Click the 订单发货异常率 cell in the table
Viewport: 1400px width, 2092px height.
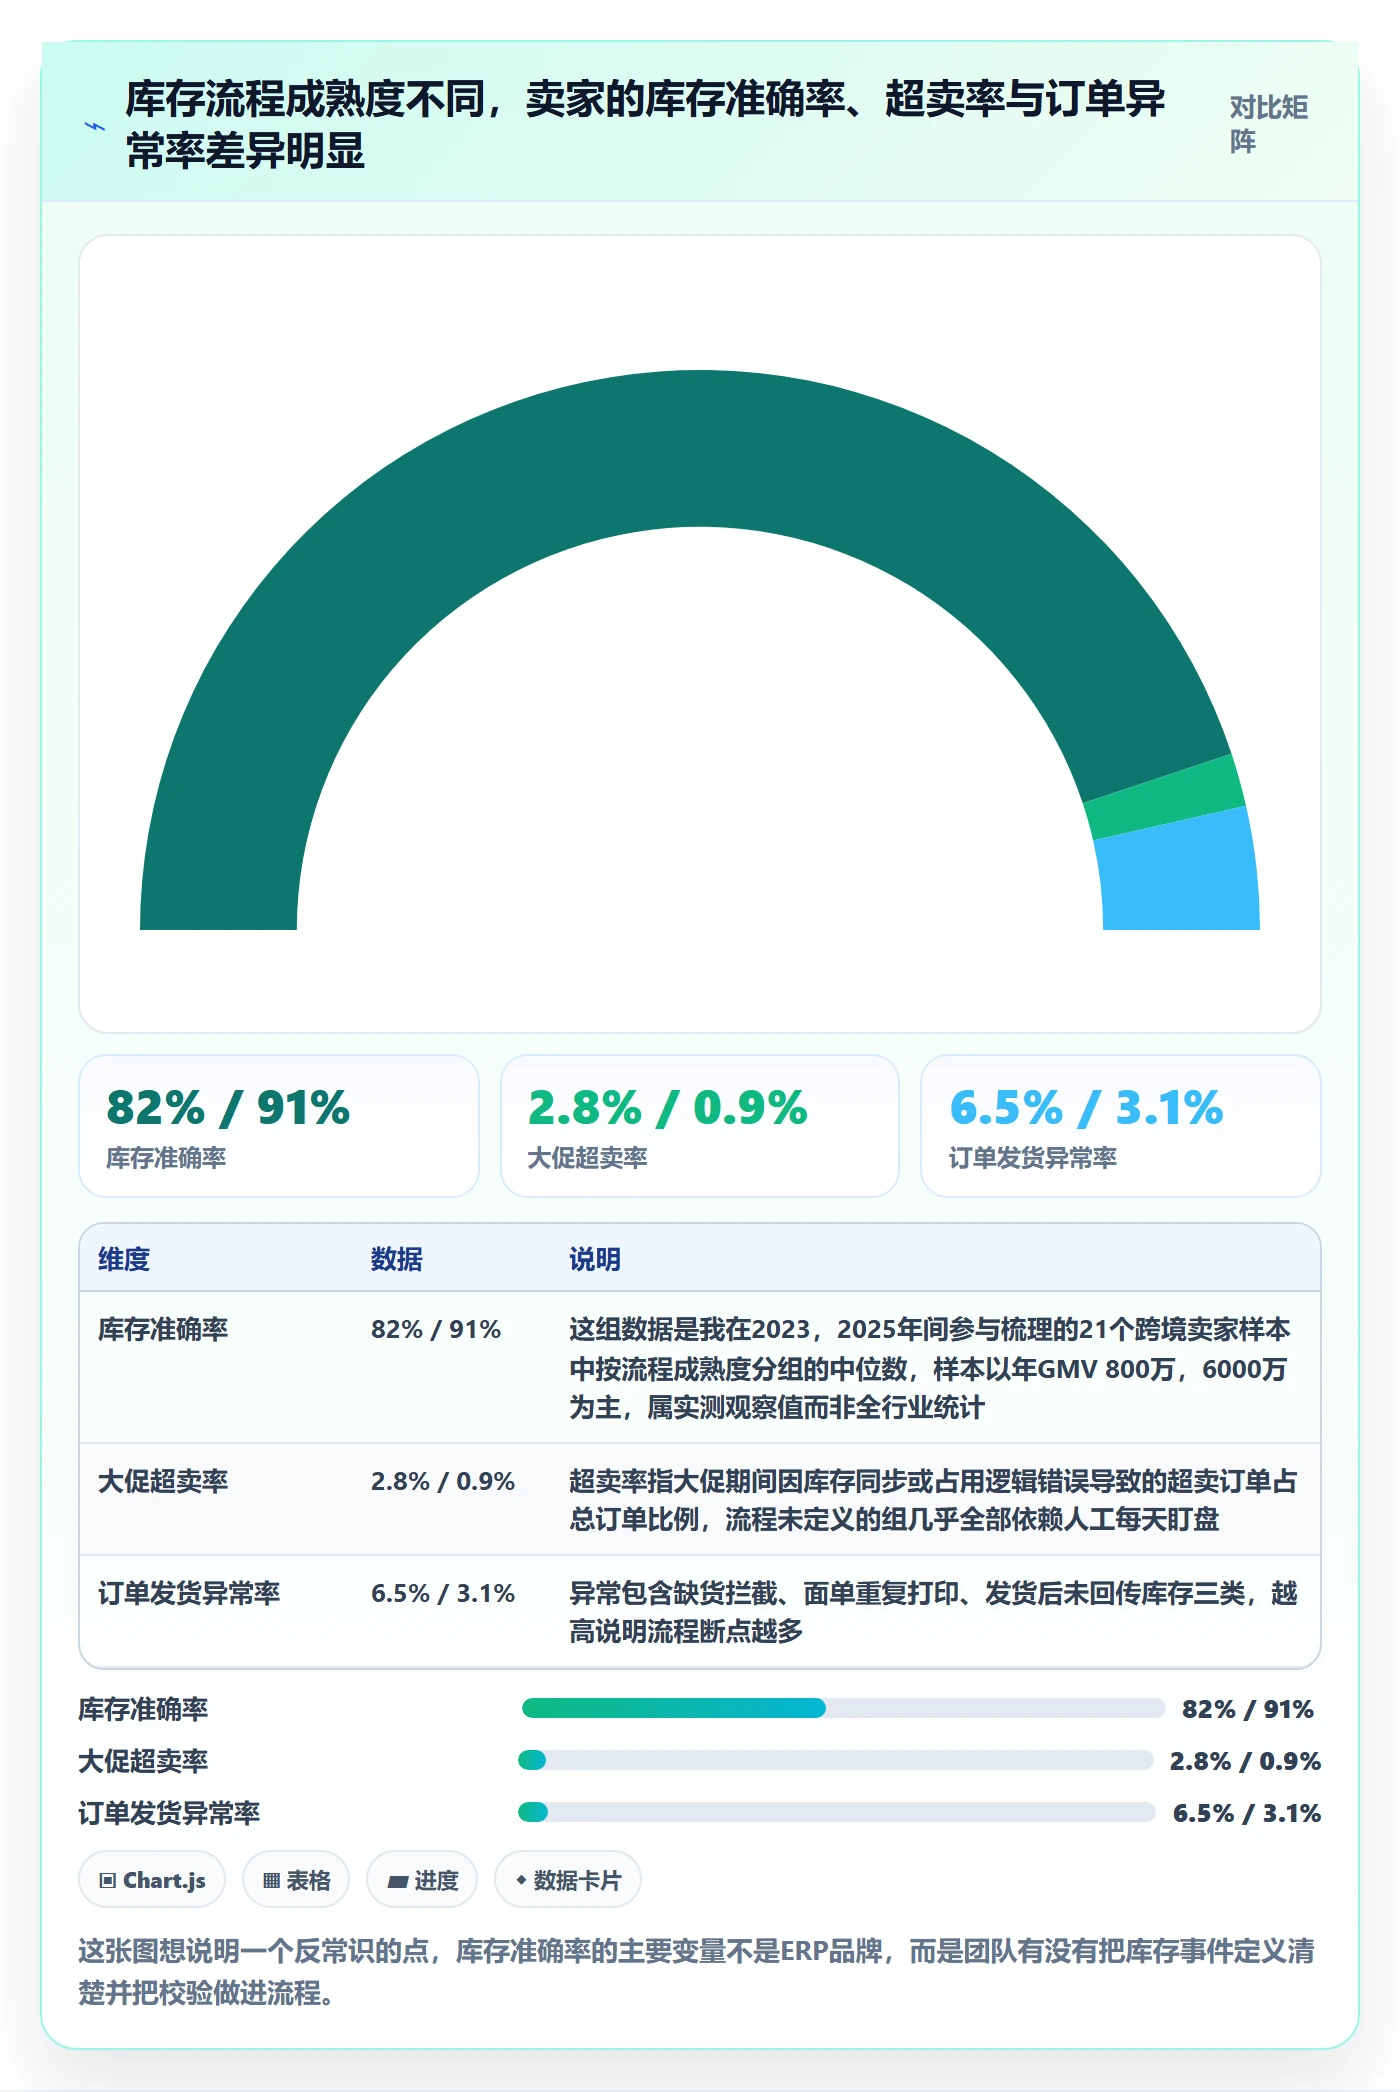pos(189,1593)
